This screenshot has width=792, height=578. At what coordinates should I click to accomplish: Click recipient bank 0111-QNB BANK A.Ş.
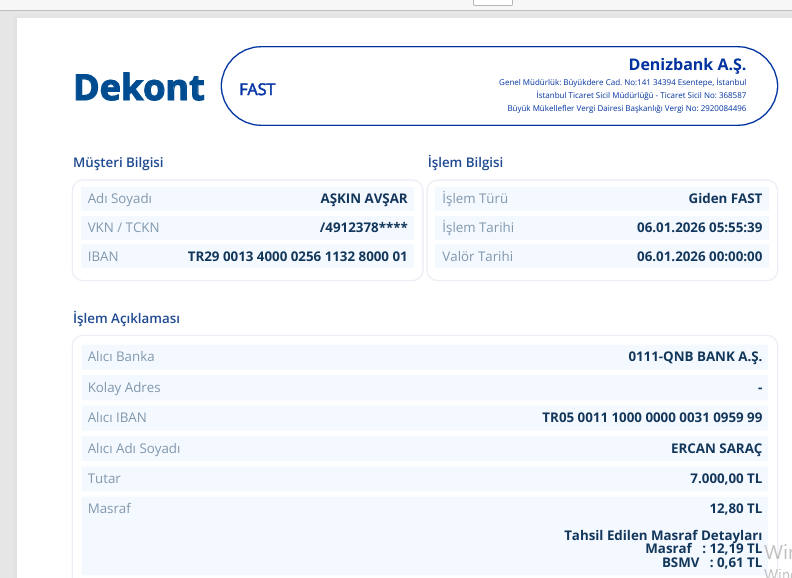click(x=695, y=357)
